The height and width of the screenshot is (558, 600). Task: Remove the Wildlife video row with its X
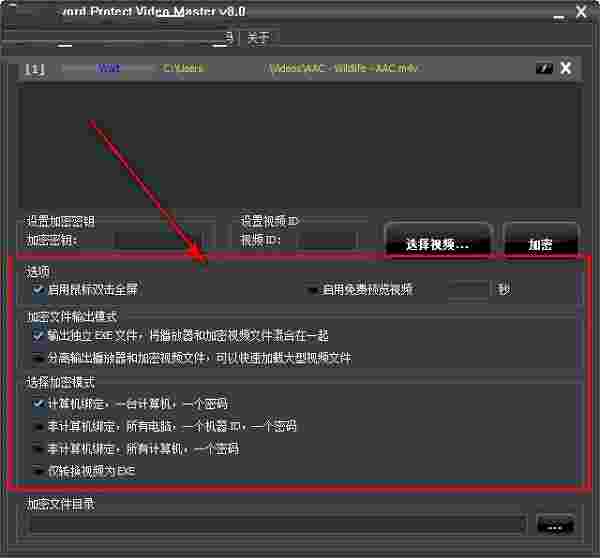pos(566,68)
